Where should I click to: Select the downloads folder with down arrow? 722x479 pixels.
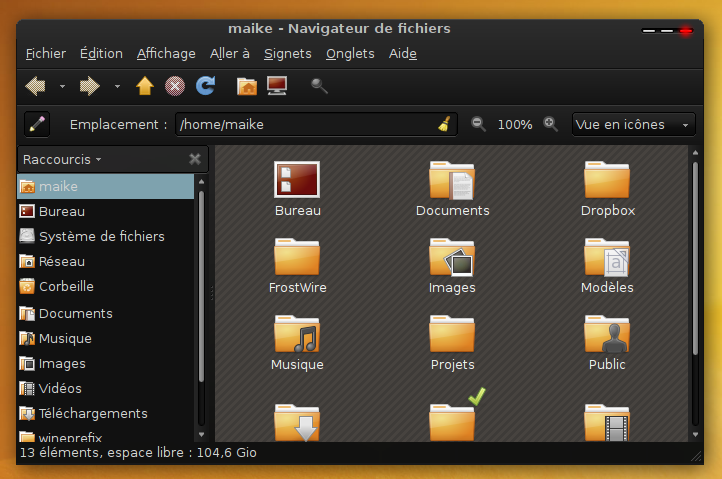coord(297,422)
